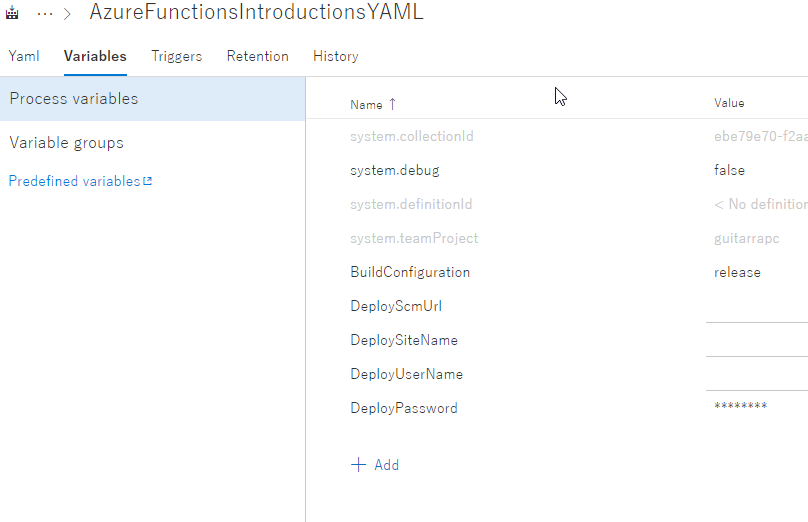
Task: Open the Triggers tab
Action: click(x=177, y=56)
